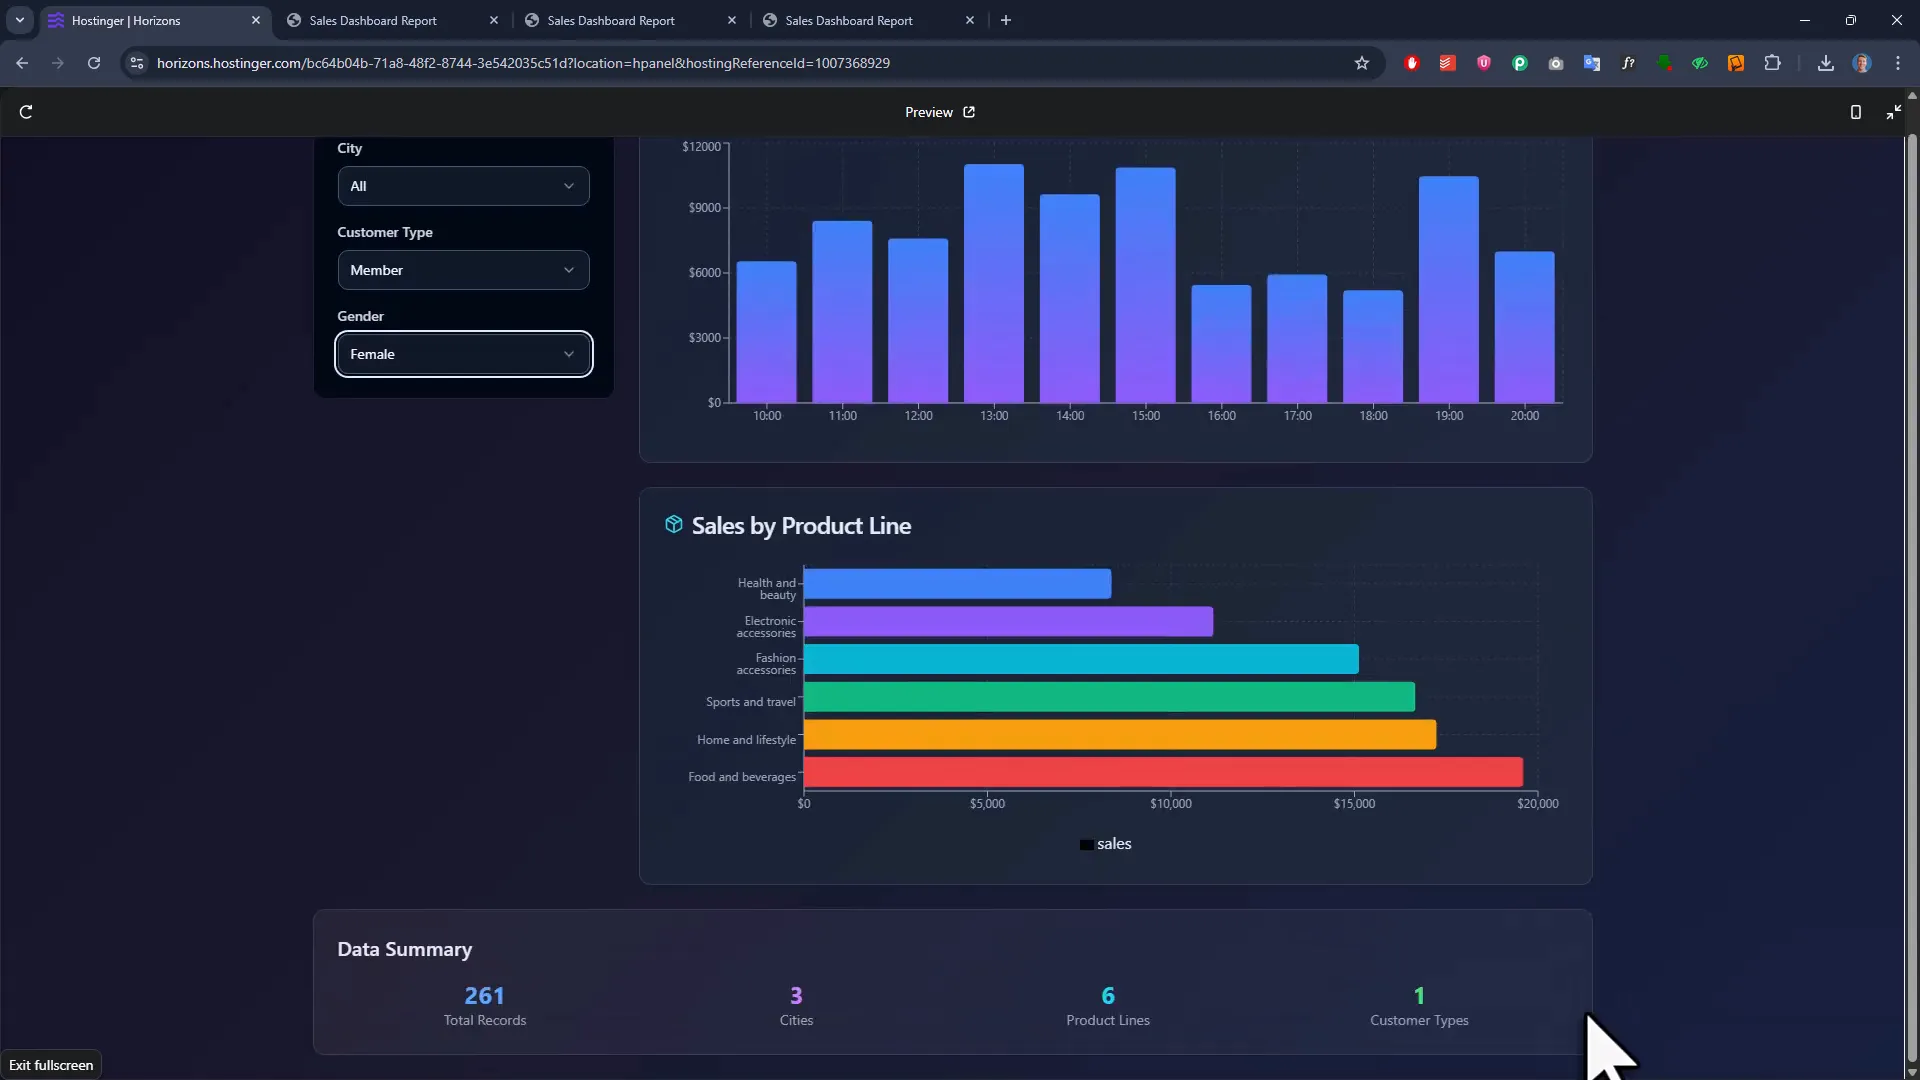Reload the page preview
Image resolution: width=1920 pixels, height=1080 pixels.
[25, 111]
